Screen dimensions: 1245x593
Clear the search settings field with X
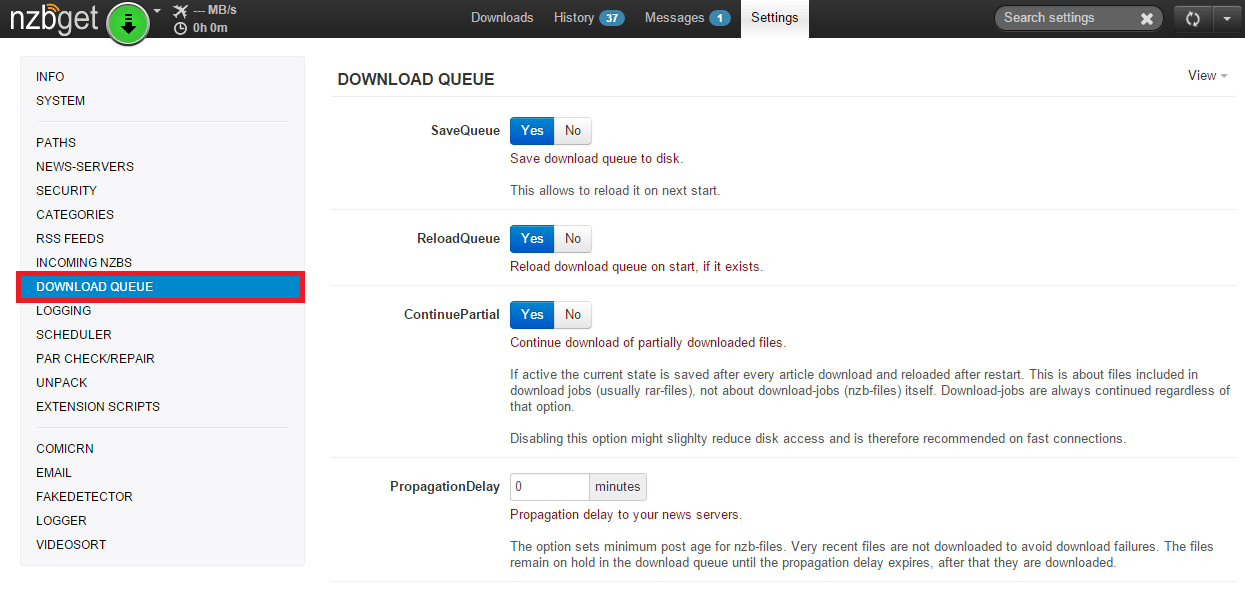[x=1146, y=18]
